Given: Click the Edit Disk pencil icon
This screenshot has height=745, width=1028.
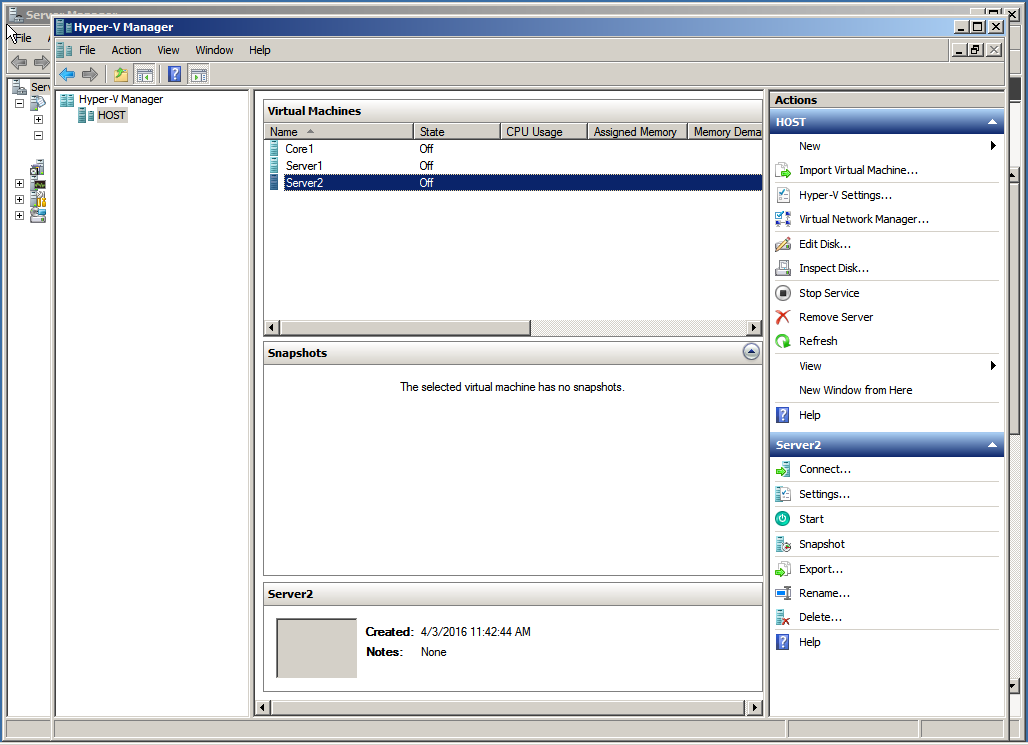Looking at the screenshot, I should point(783,244).
